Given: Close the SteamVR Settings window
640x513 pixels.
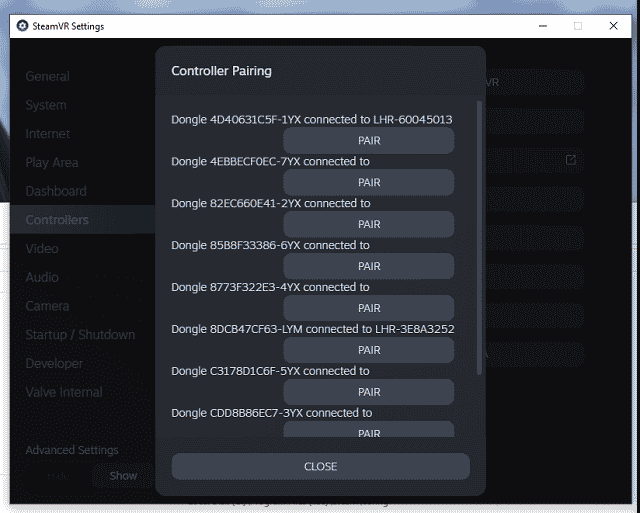Looking at the screenshot, I should point(613,26).
